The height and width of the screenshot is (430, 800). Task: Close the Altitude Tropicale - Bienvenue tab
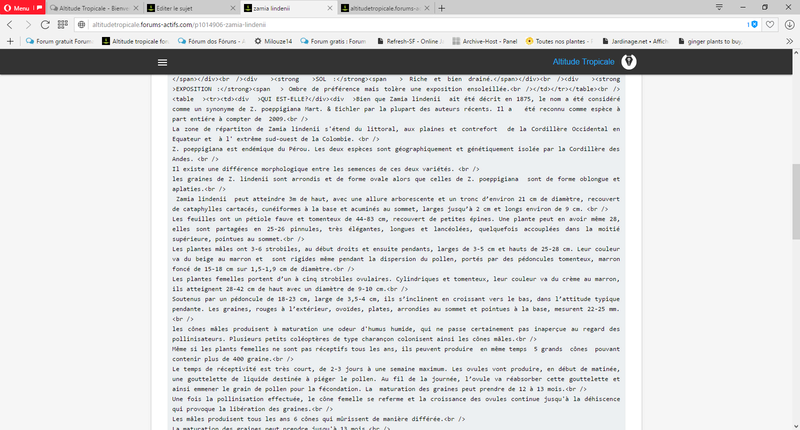(136, 8)
